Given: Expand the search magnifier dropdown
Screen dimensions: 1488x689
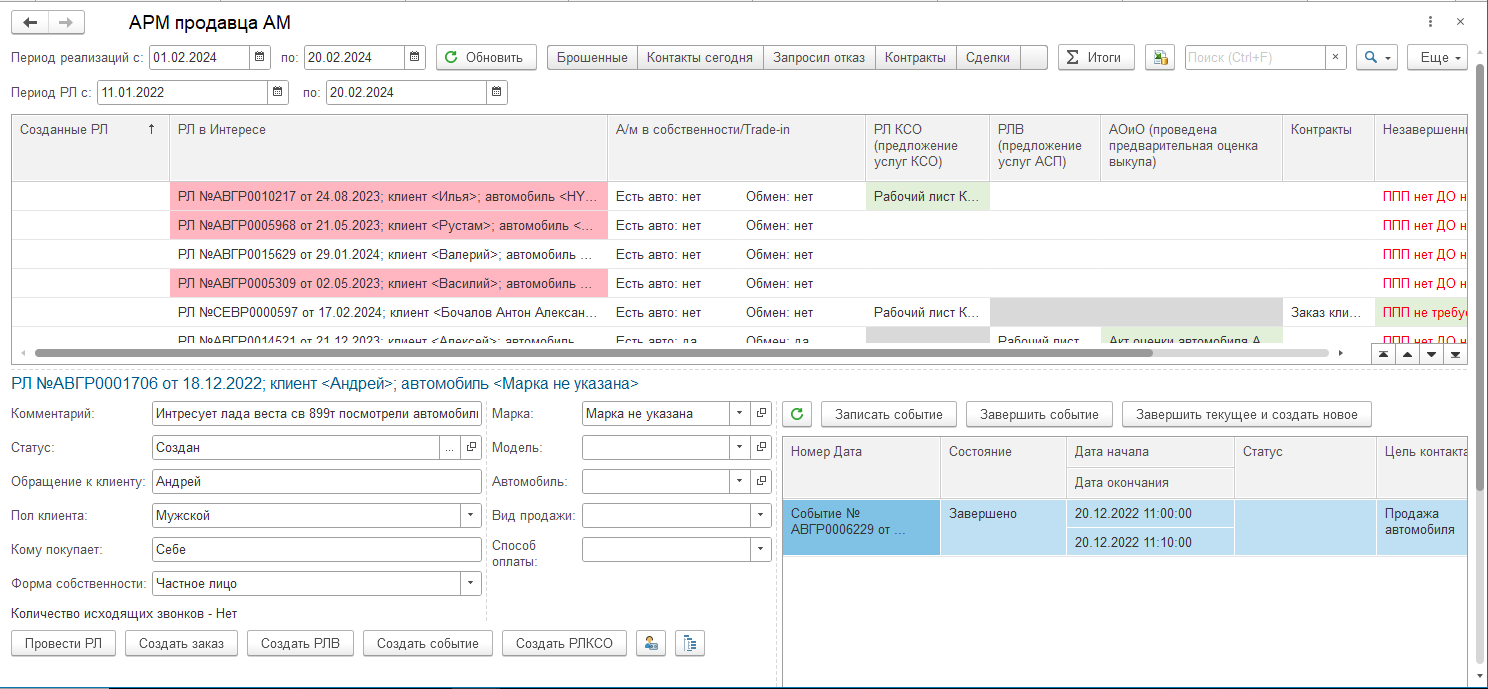Looking at the screenshot, I should 1377,57.
